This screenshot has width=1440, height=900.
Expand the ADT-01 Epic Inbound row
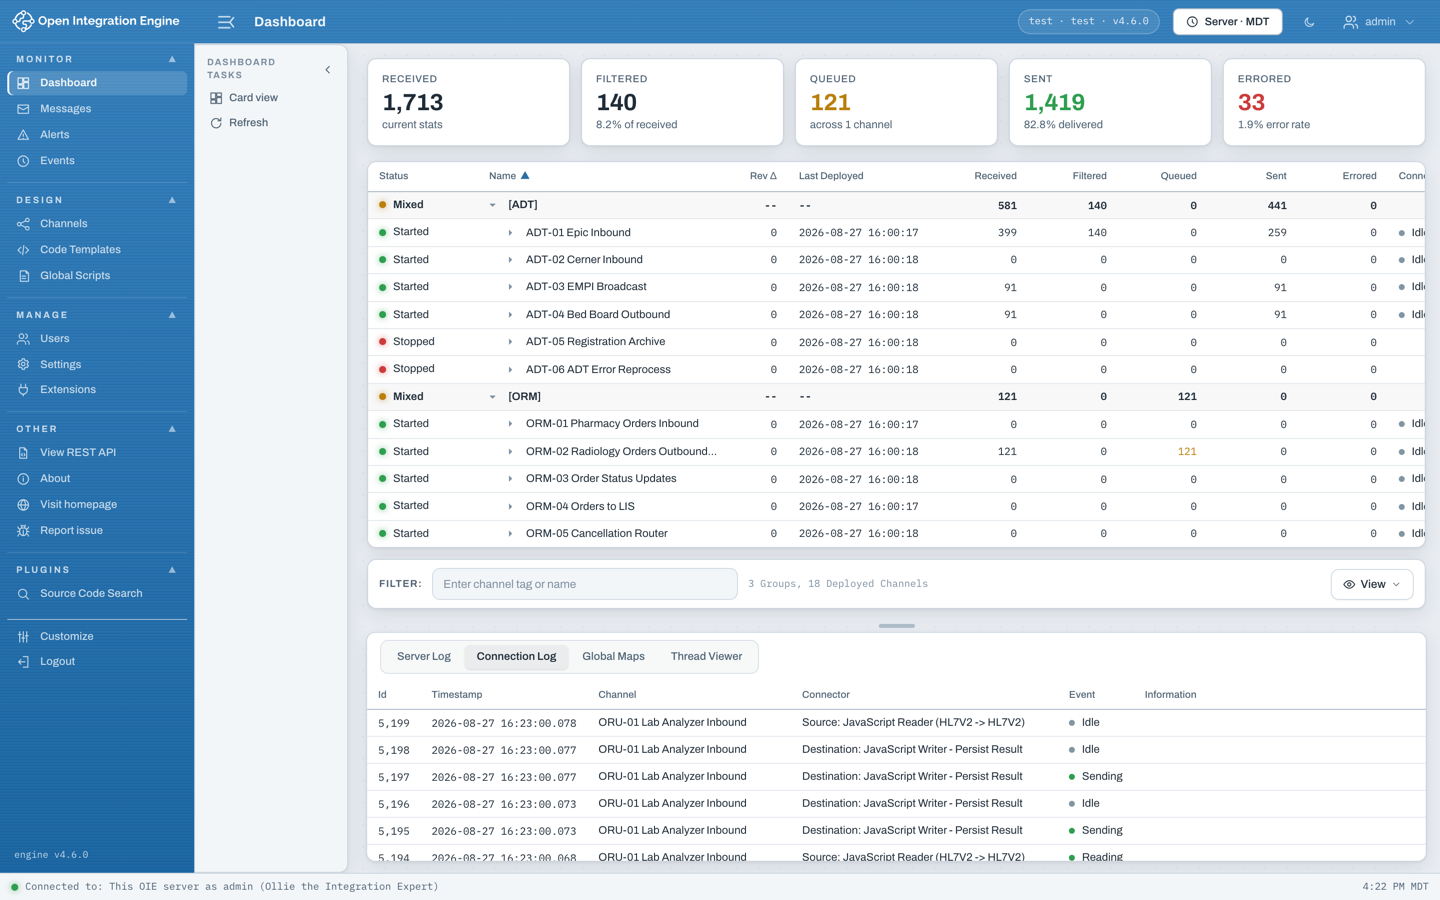tap(510, 233)
